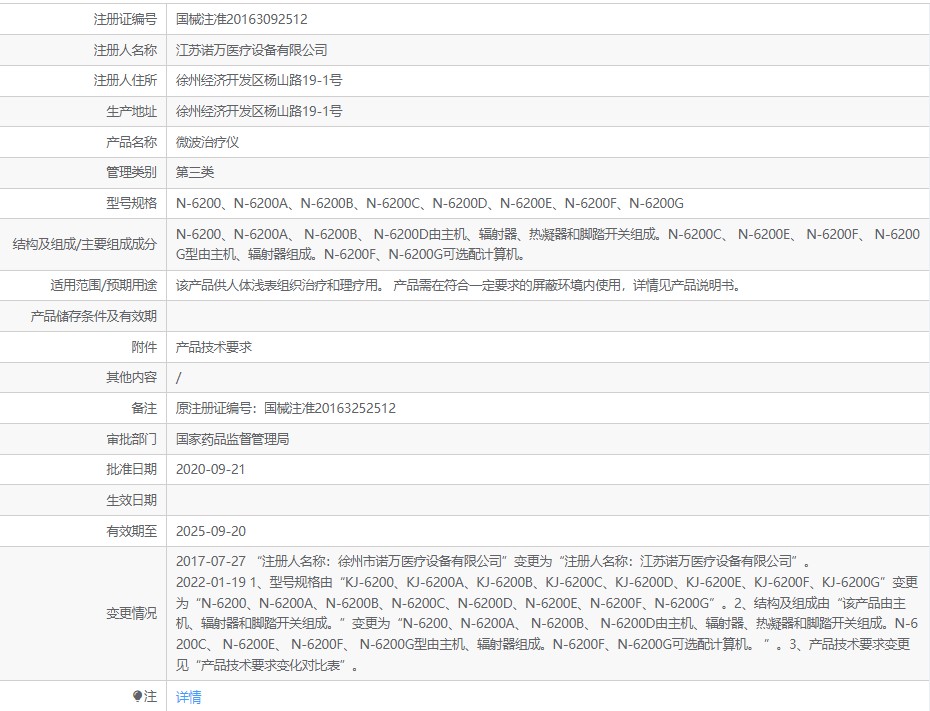Click change record dated 2017-07-27
Image resolution: width=930 pixels, height=711 pixels.
tap(493, 561)
